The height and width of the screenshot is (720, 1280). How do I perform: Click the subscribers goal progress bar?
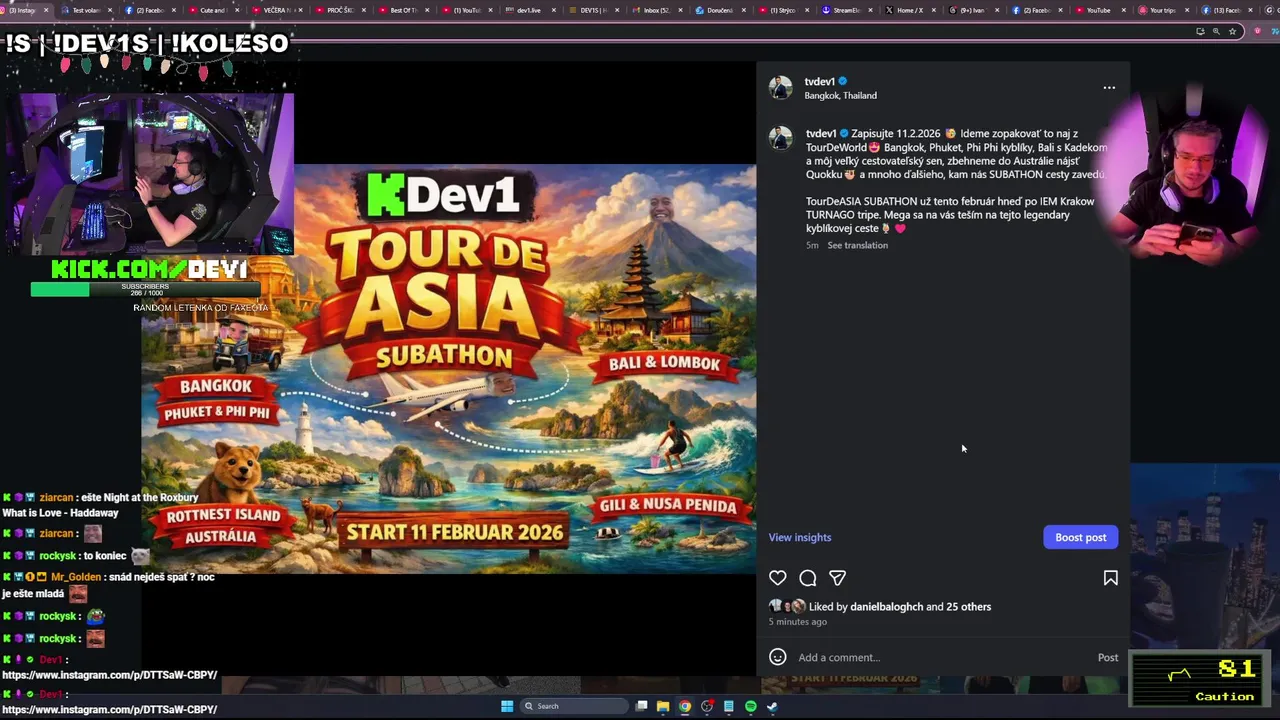tap(146, 289)
